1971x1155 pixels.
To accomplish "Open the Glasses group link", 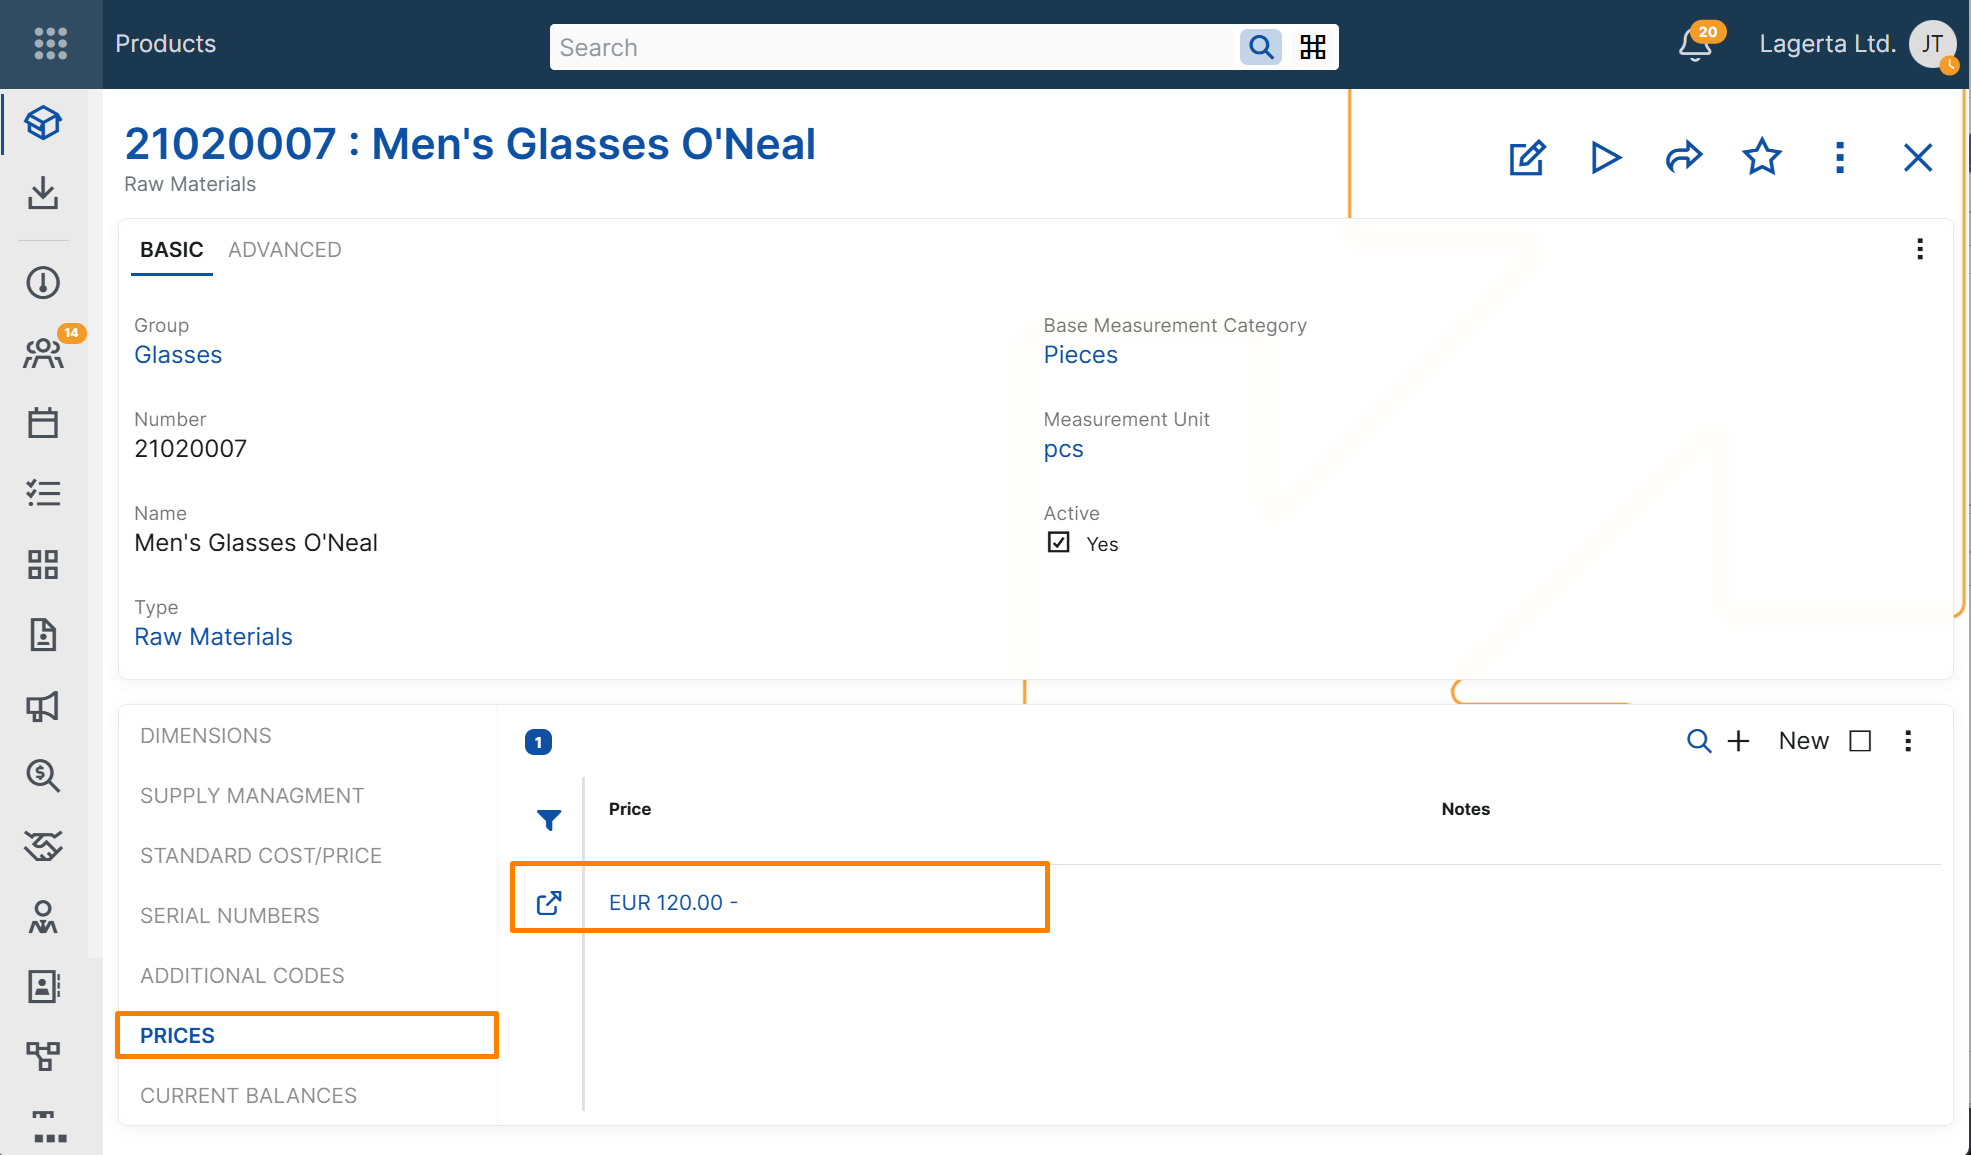I will pyautogui.click(x=178, y=355).
